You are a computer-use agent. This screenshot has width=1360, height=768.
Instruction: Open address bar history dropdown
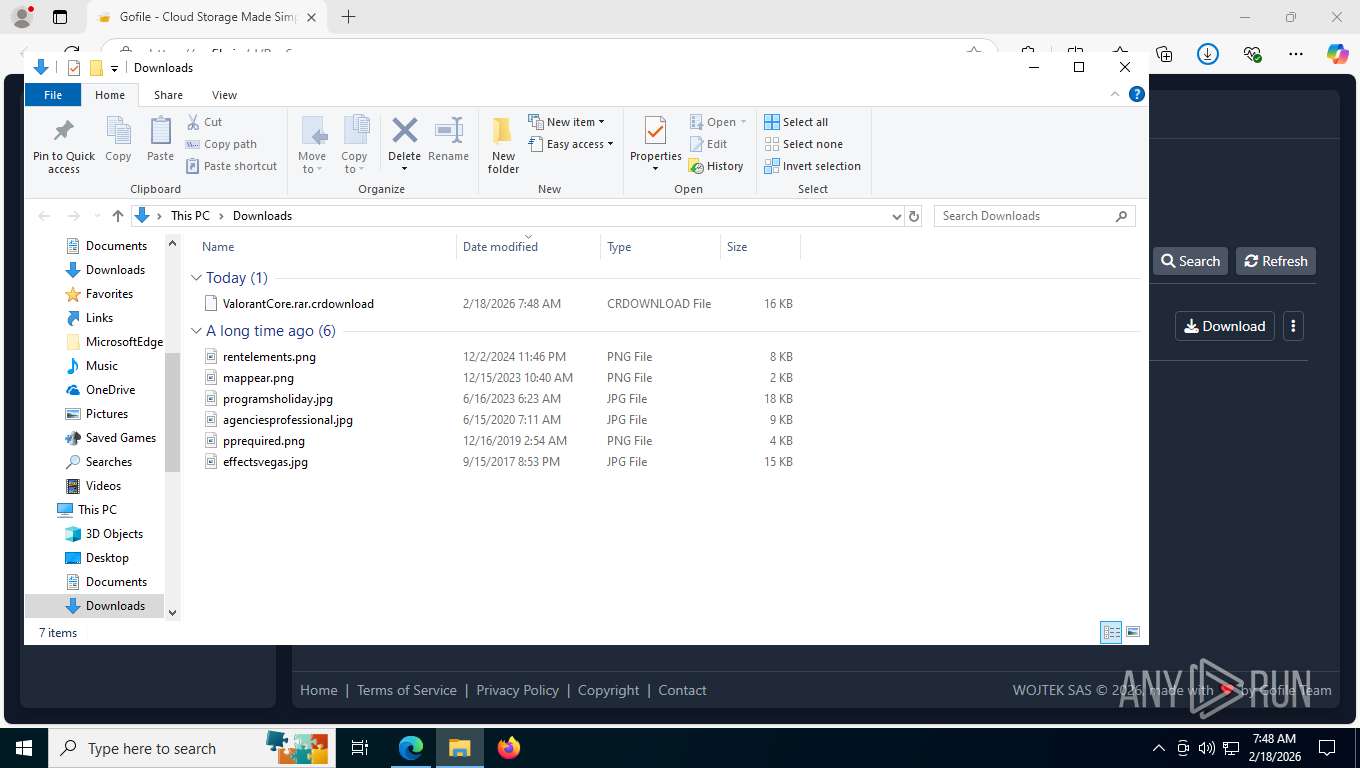pyautogui.click(x=896, y=216)
